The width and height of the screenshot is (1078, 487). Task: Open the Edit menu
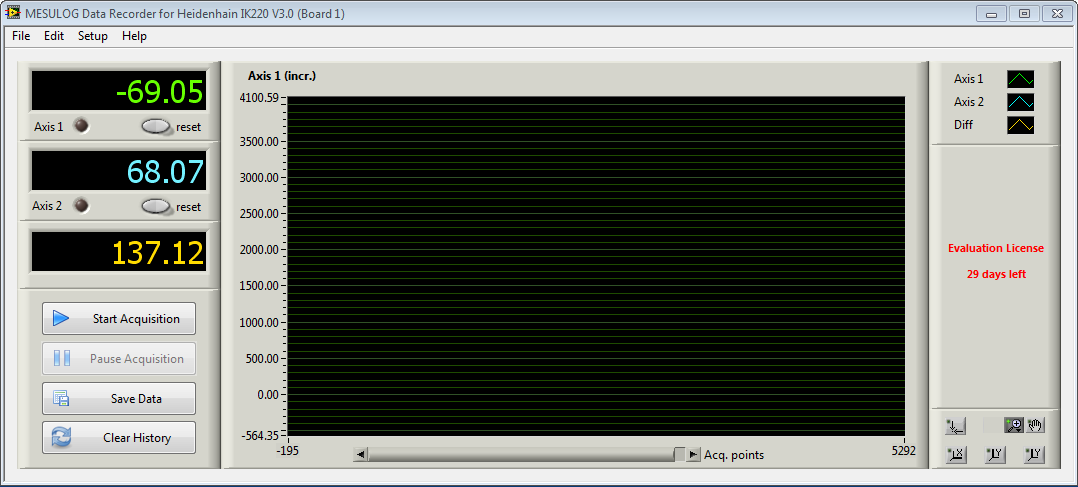pyautogui.click(x=54, y=36)
